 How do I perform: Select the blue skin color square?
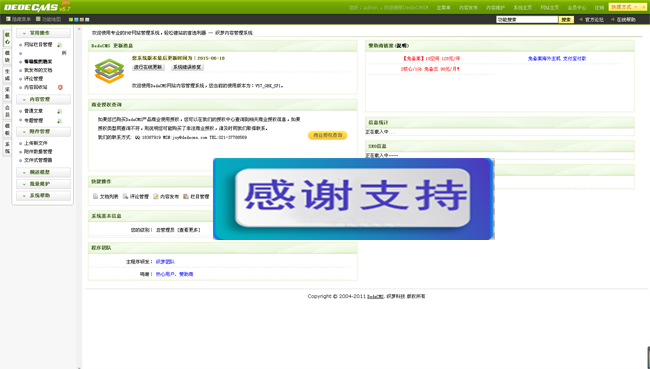[76, 19]
